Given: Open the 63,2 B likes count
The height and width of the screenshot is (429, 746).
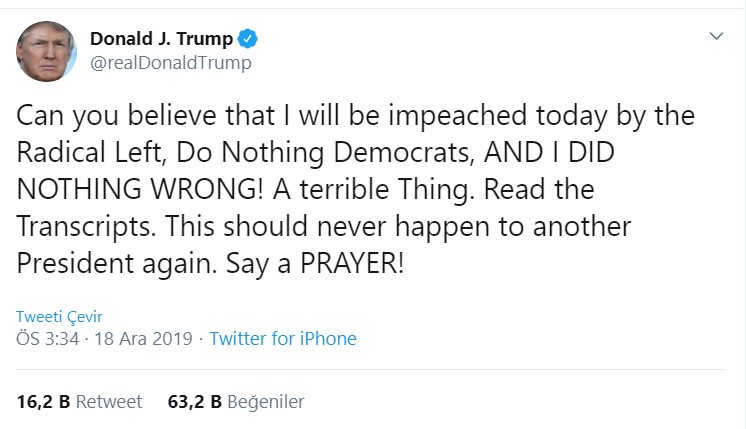Looking at the screenshot, I should 194,402.
